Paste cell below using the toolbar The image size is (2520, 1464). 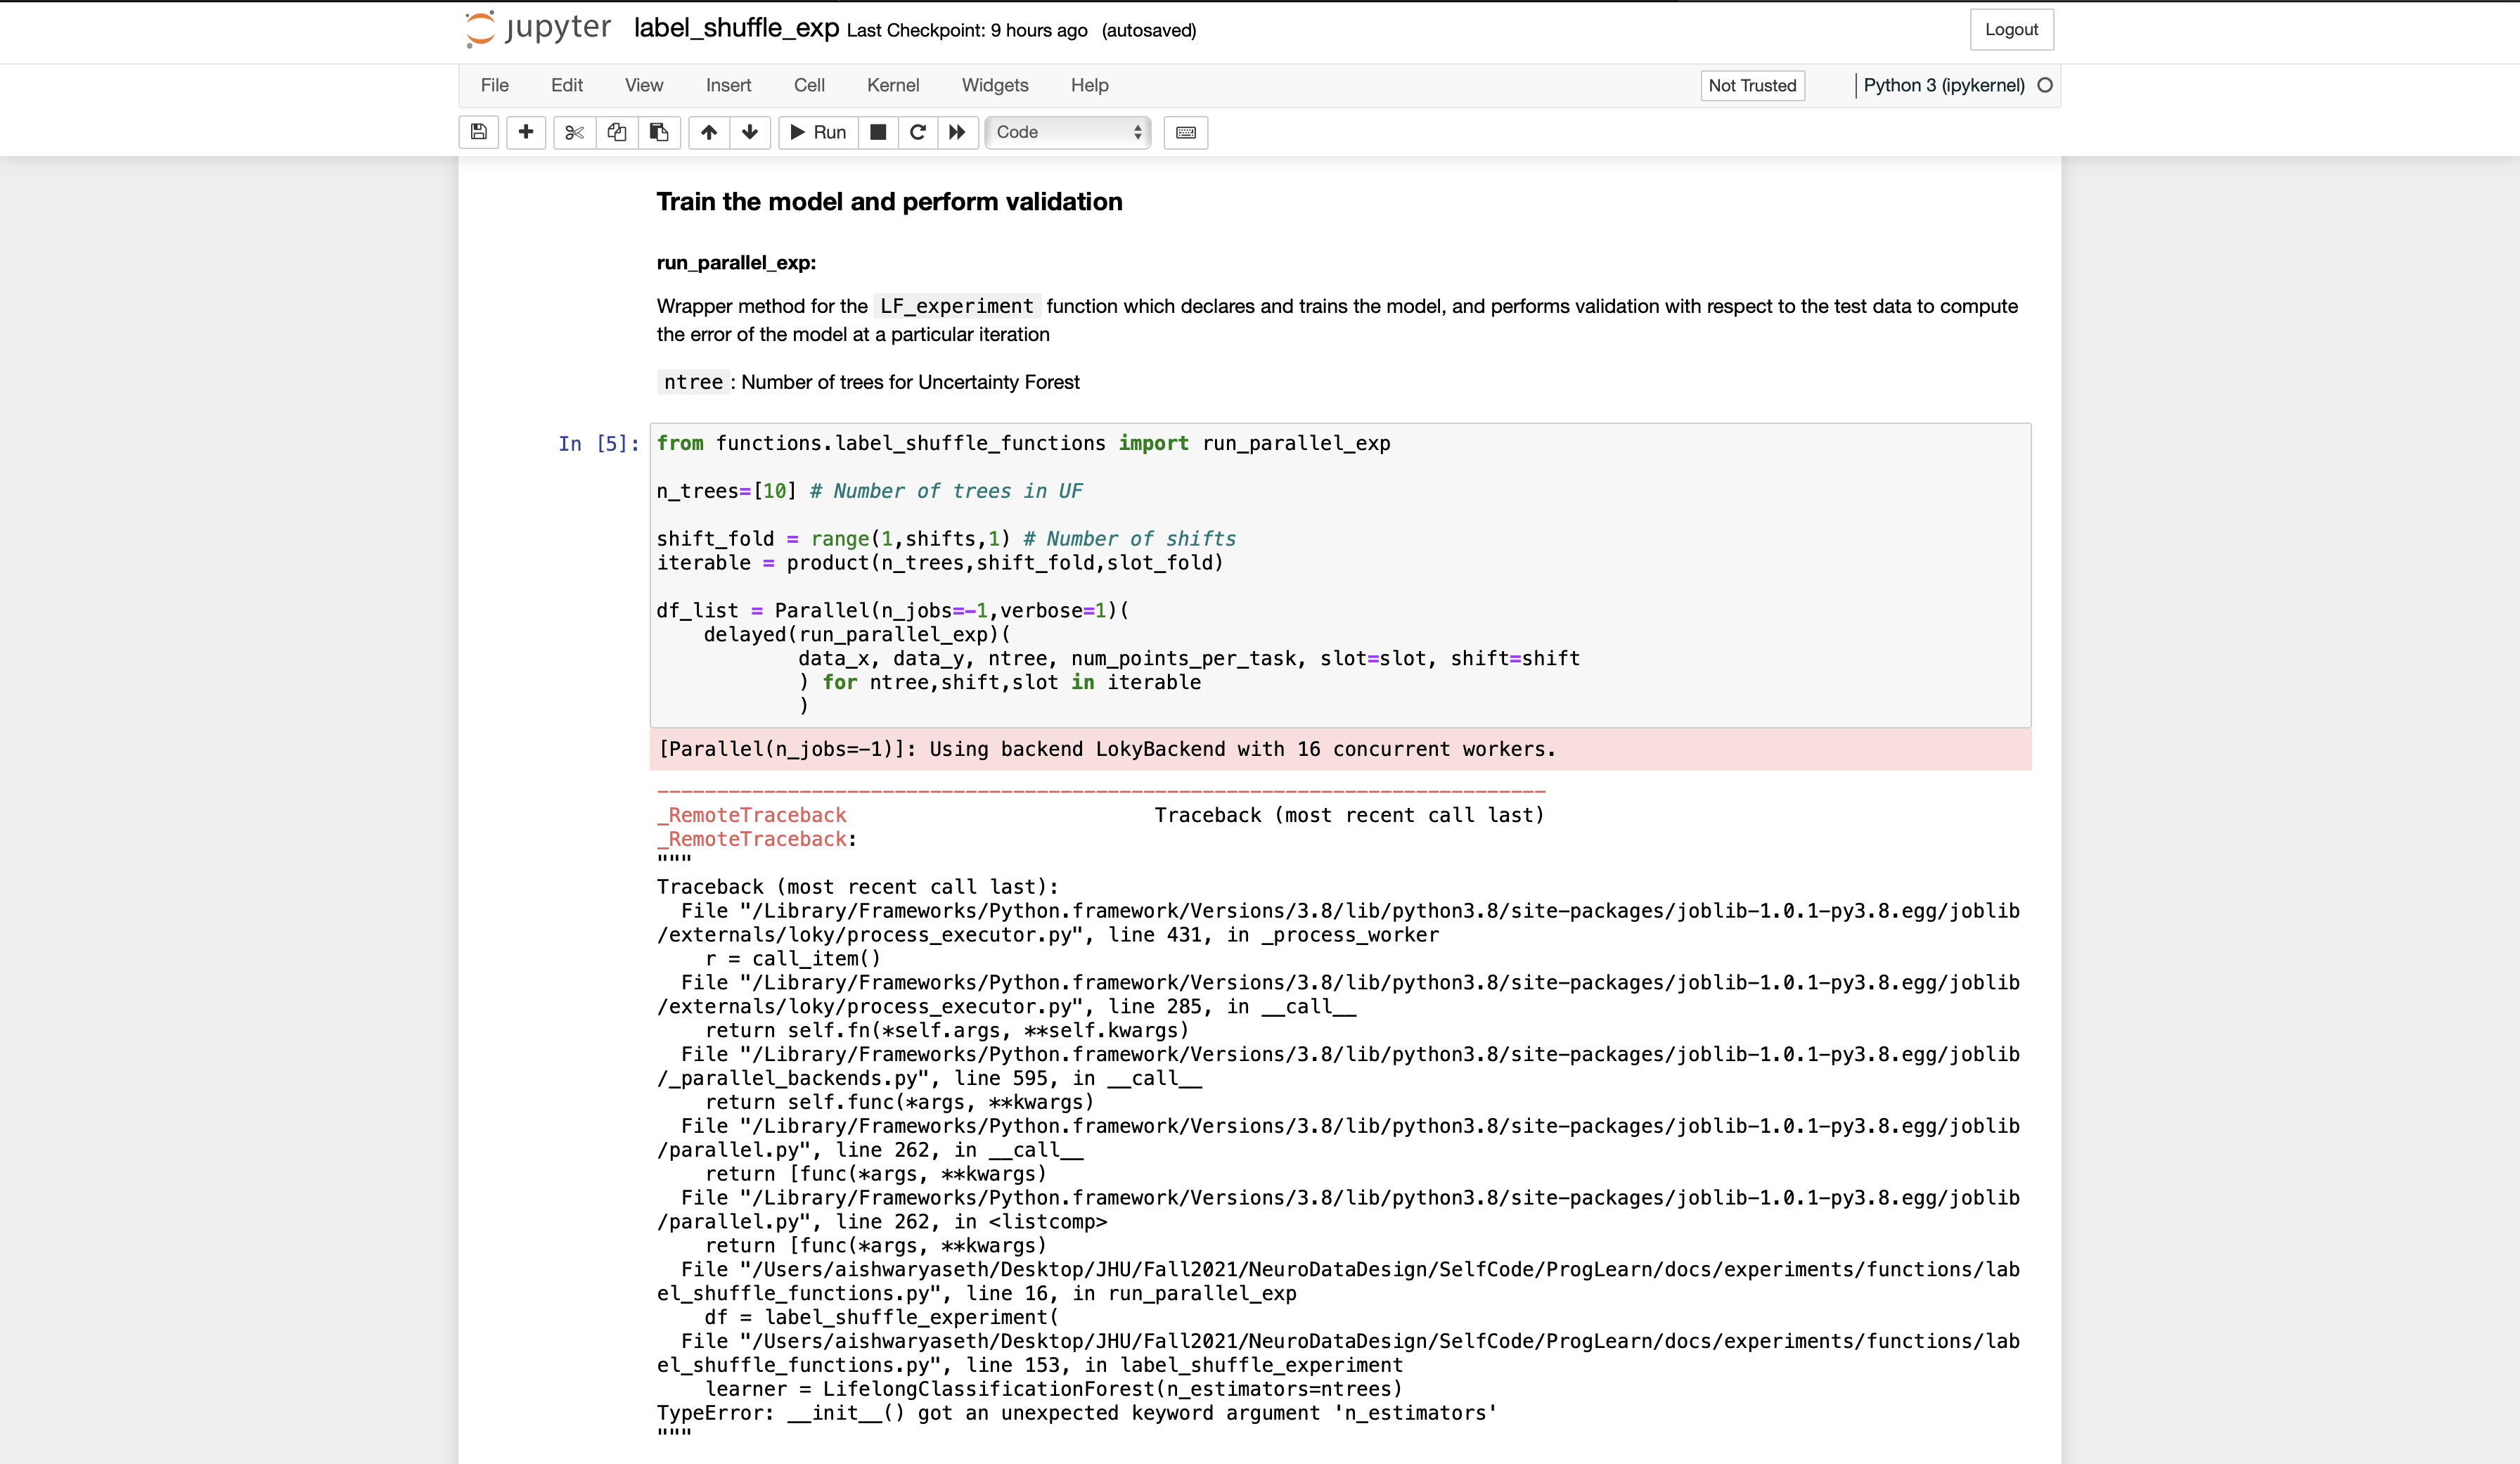point(659,132)
